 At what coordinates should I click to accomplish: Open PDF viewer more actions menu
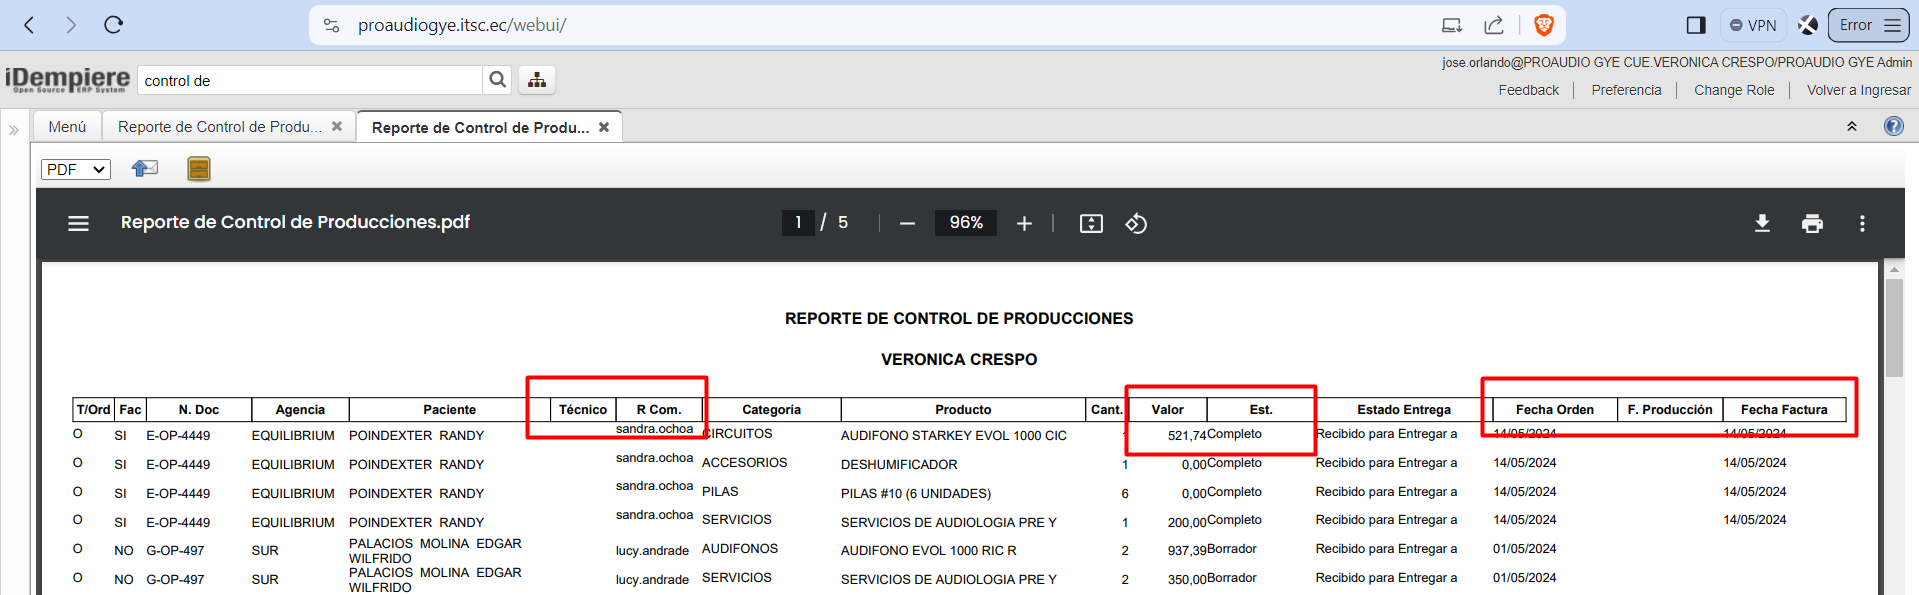point(1862,223)
